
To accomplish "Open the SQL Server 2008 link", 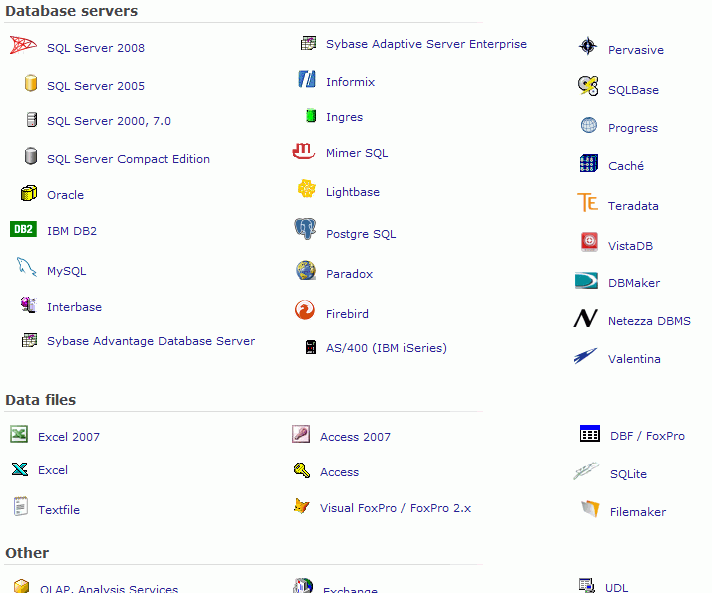I will pos(96,48).
